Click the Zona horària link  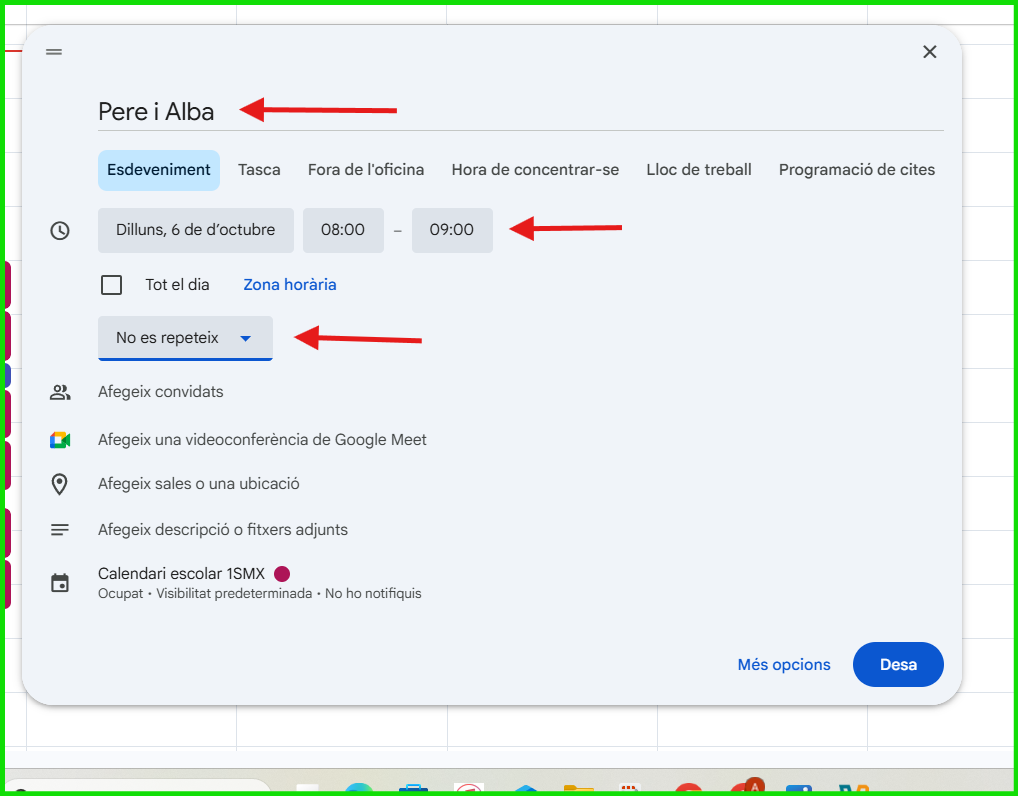(x=290, y=285)
